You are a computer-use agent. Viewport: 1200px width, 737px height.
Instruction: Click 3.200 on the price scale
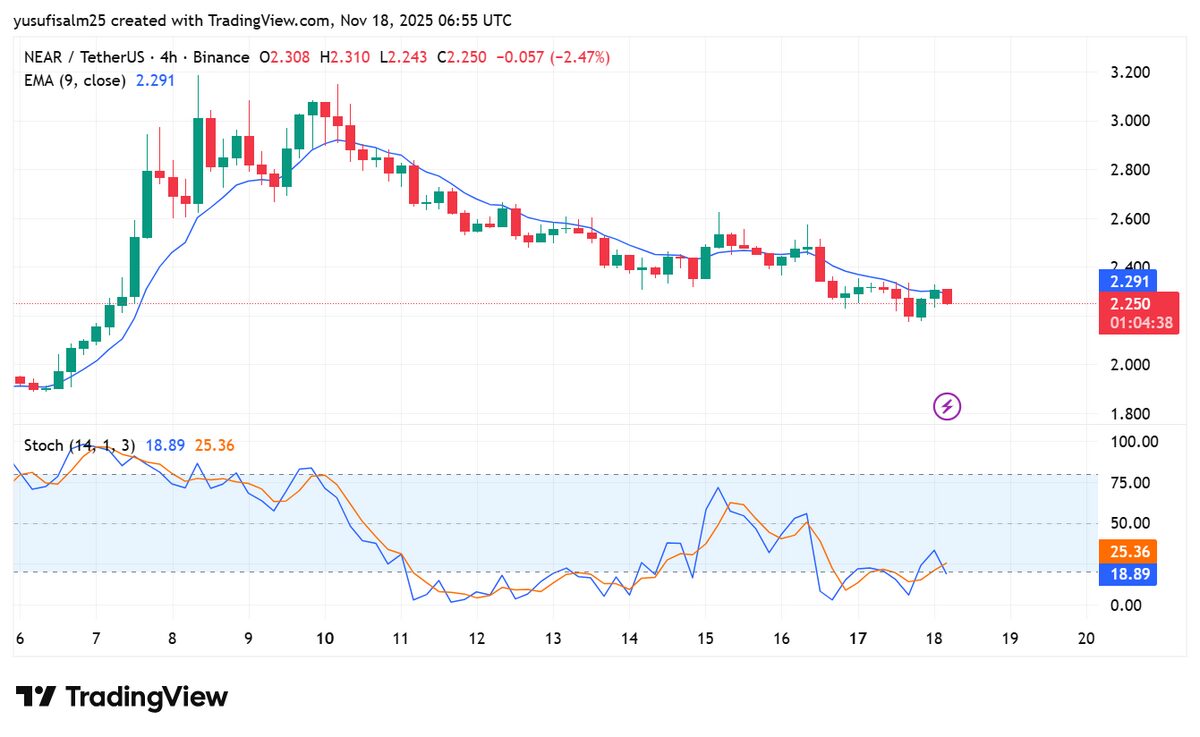(1130, 71)
